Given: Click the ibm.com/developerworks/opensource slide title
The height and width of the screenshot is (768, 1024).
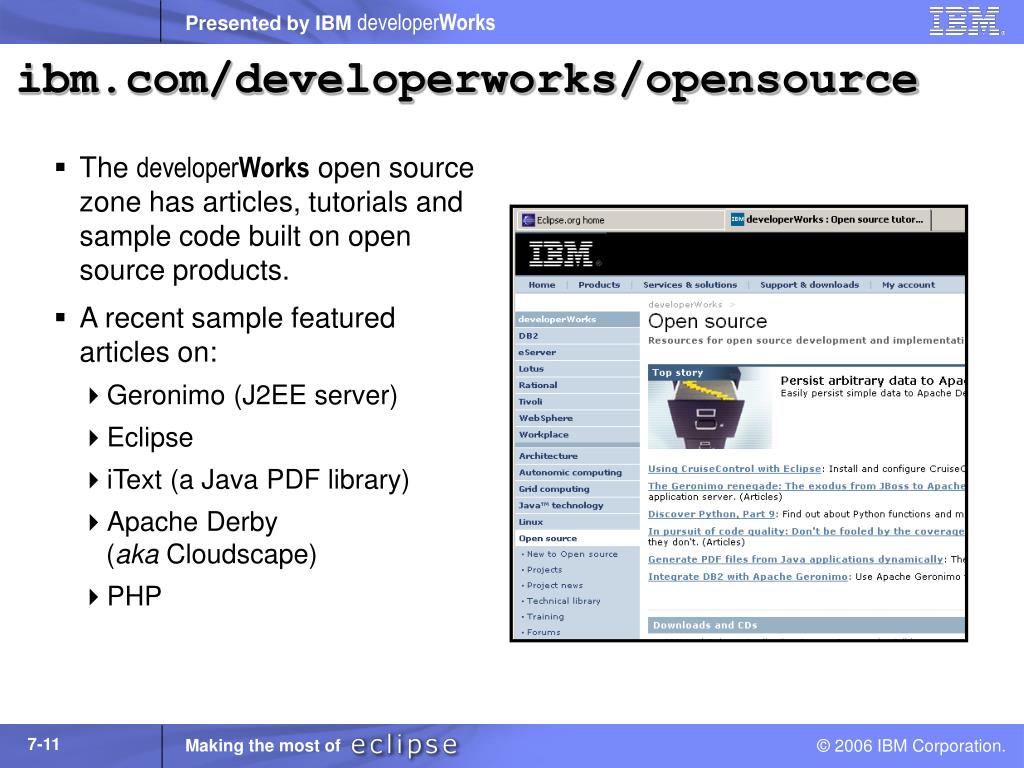Looking at the screenshot, I should tap(468, 80).
